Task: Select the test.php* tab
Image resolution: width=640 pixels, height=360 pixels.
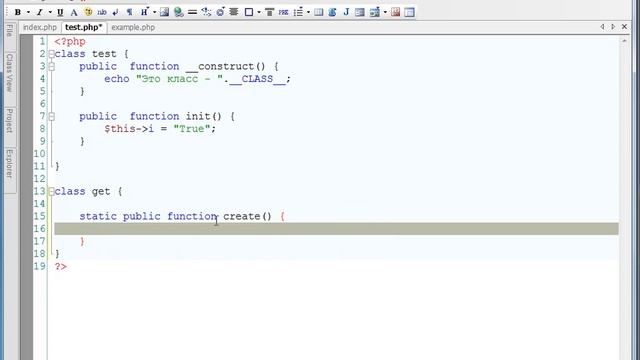Action: coord(84,27)
